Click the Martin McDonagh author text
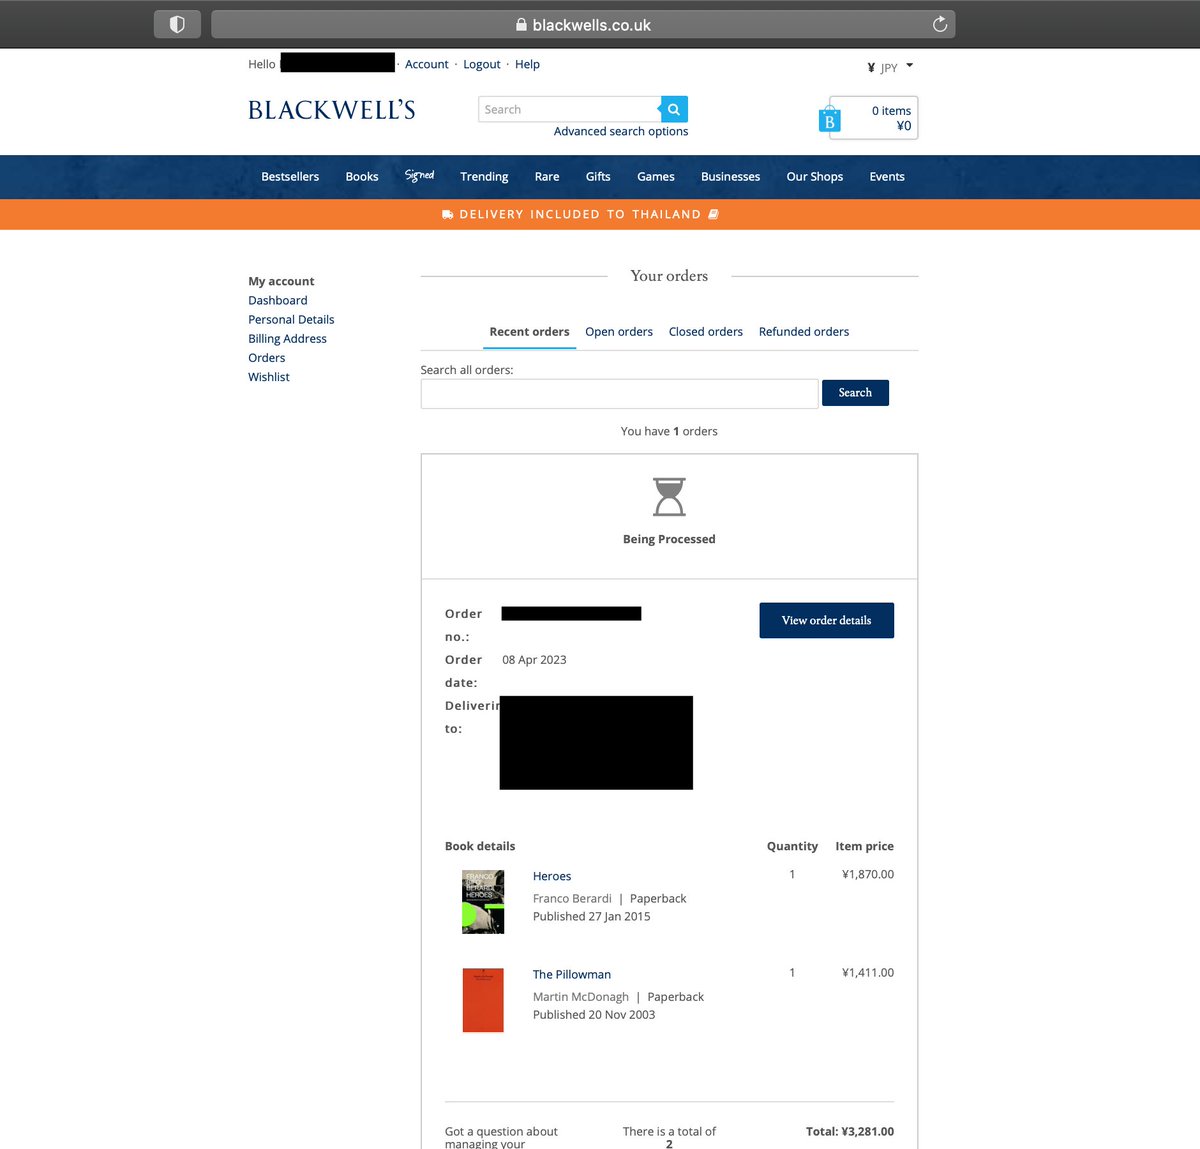1200x1149 pixels. tap(581, 996)
